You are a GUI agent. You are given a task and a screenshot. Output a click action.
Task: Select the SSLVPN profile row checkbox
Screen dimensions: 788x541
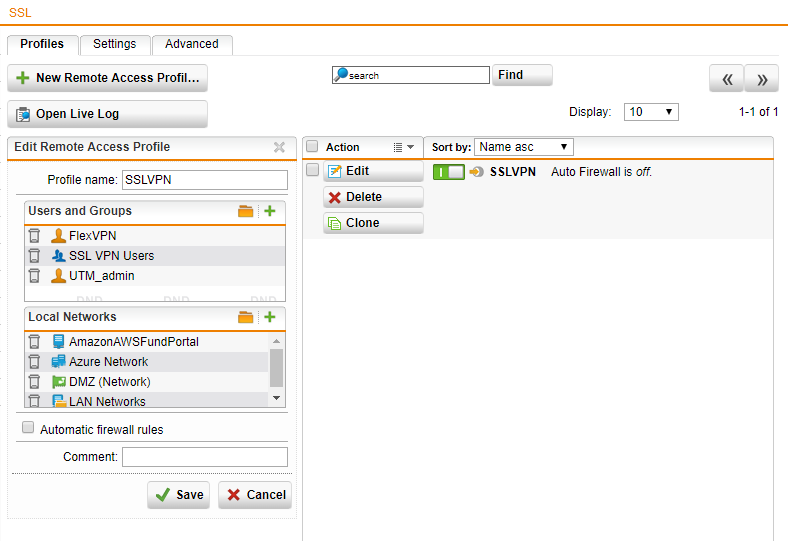(312, 170)
